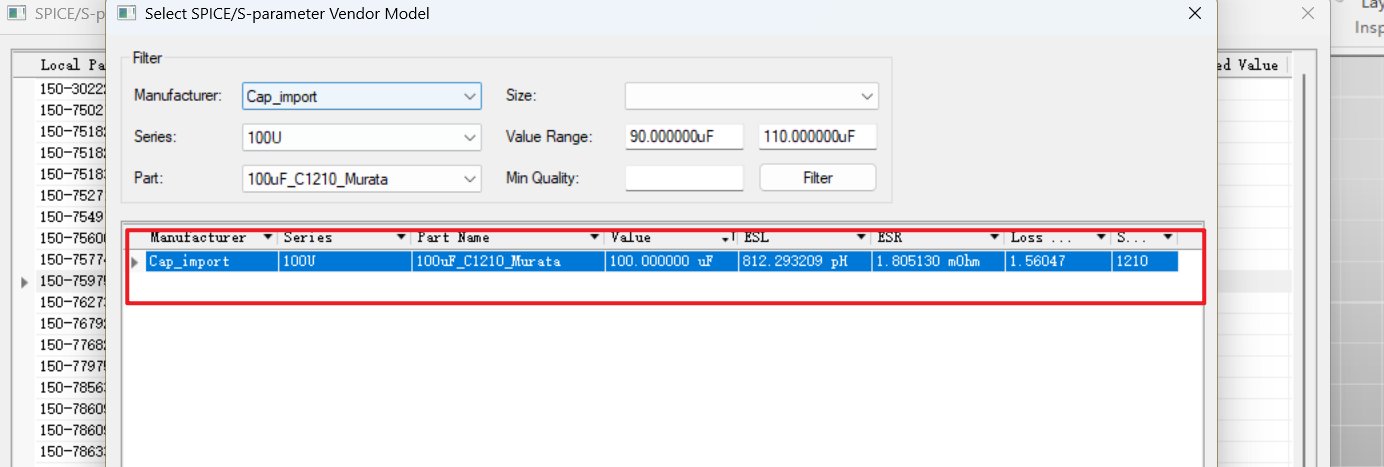Viewport: 1384px width, 467px height.
Task: Open the Value column filter arrow
Action: pyautogui.click(x=727, y=238)
